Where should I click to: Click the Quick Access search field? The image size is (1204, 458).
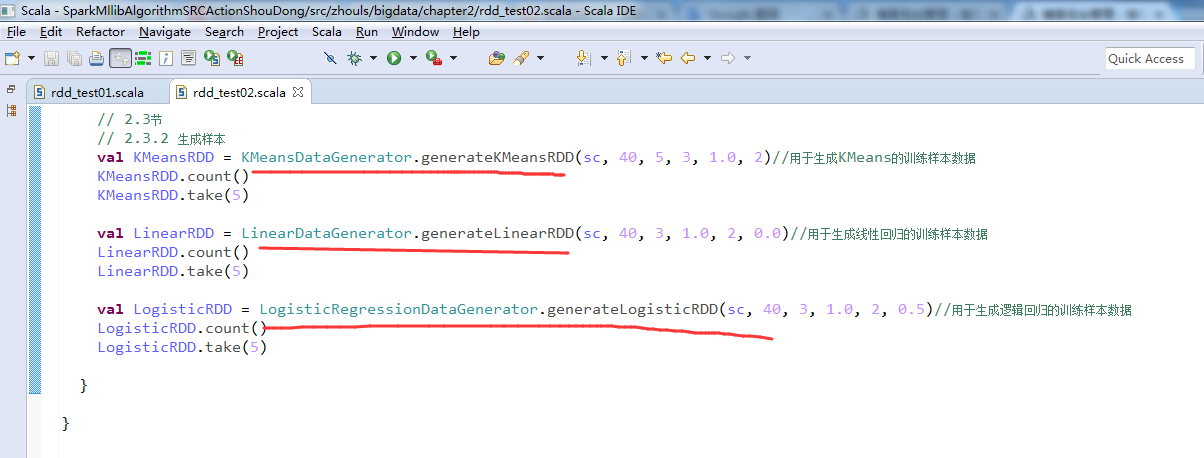tap(1149, 59)
